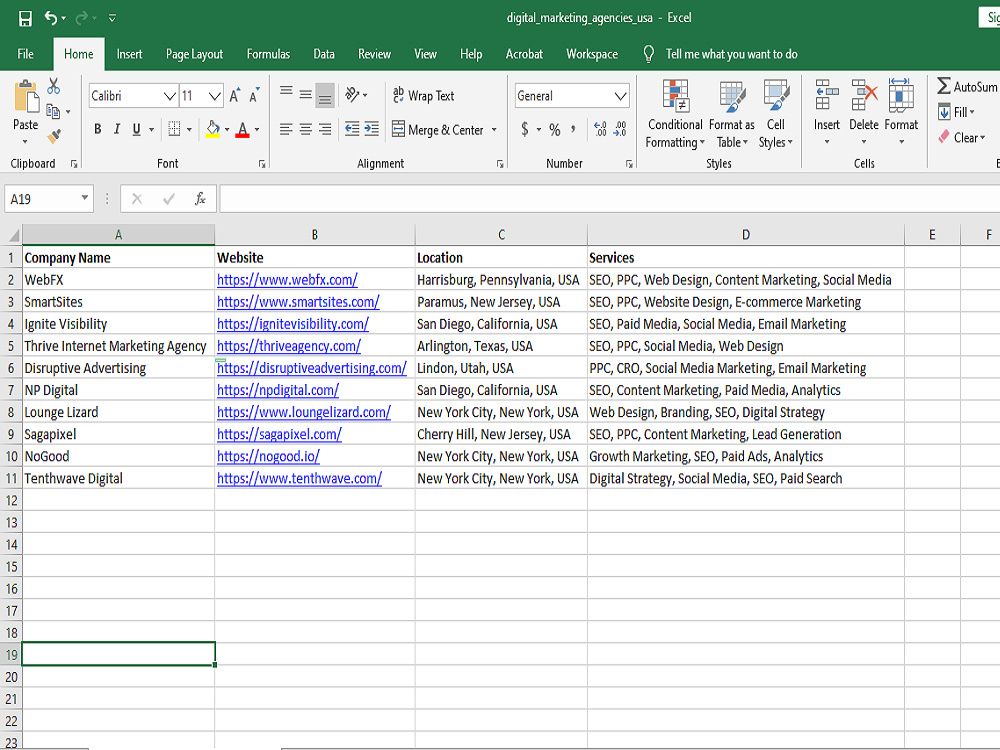Center text horizontally
The image size is (1000, 750).
tap(305, 129)
